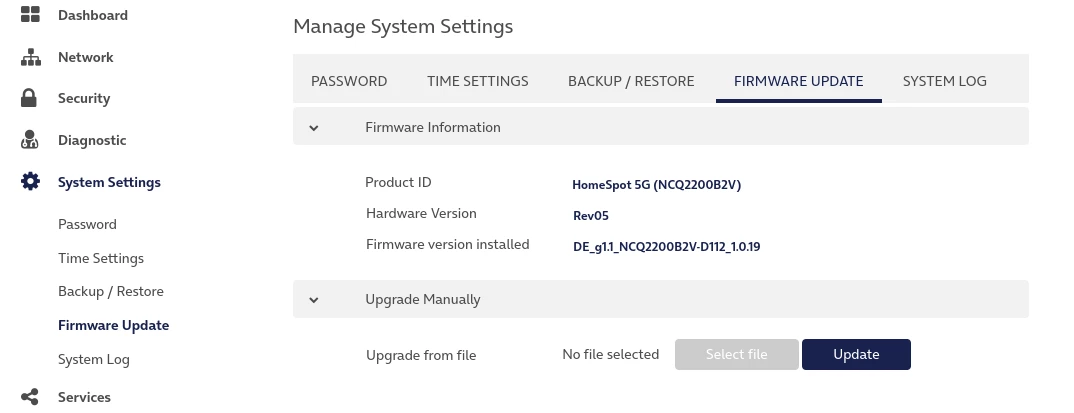1074x413 pixels.
Task: Navigate to Backup / Restore sidebar link
Action: coord(110,291)
